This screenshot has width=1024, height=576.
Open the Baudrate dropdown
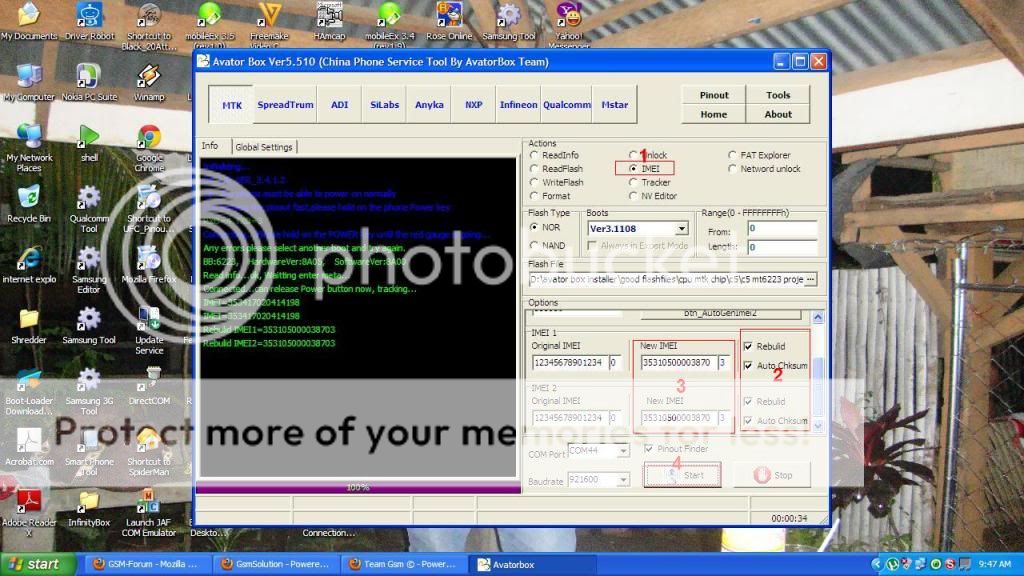pyautogui.click(x=623, y=482)
